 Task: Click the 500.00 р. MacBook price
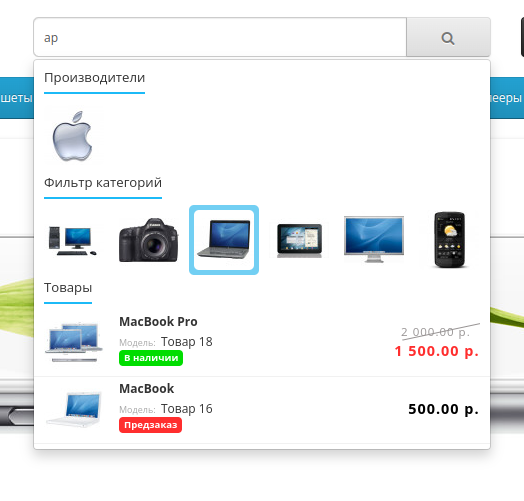[x=443, y=409]
